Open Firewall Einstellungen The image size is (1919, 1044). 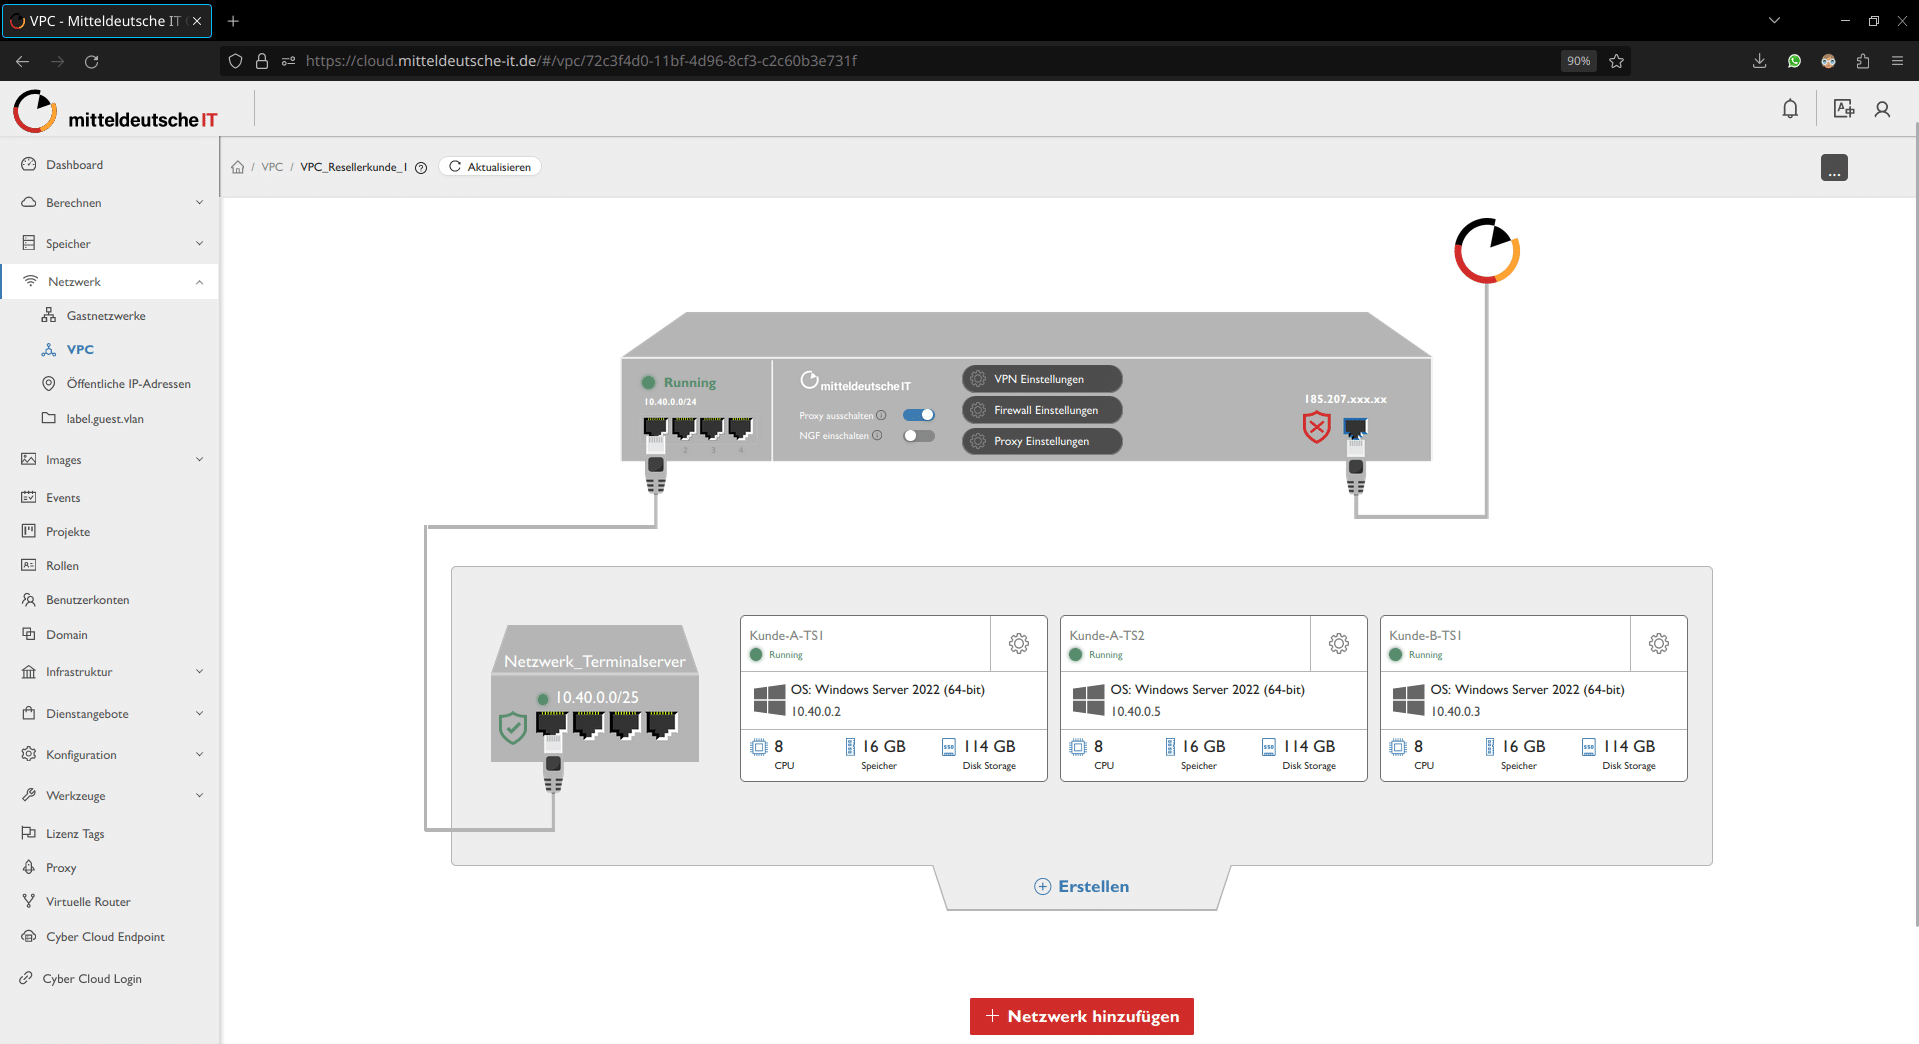[x=1042, y=410]
